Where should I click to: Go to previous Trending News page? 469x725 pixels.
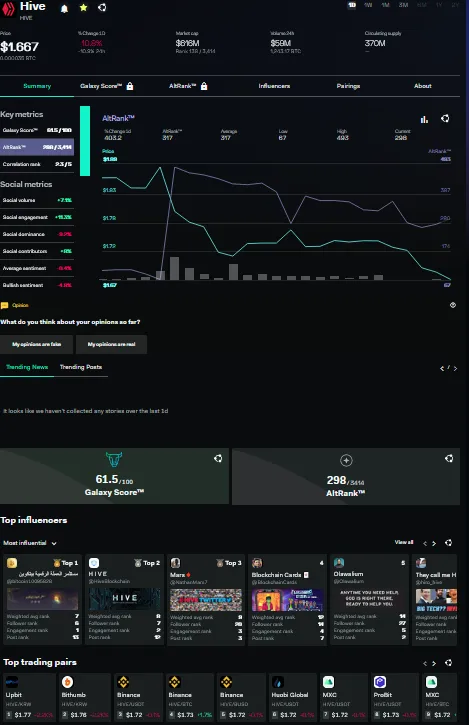(442, 369)
